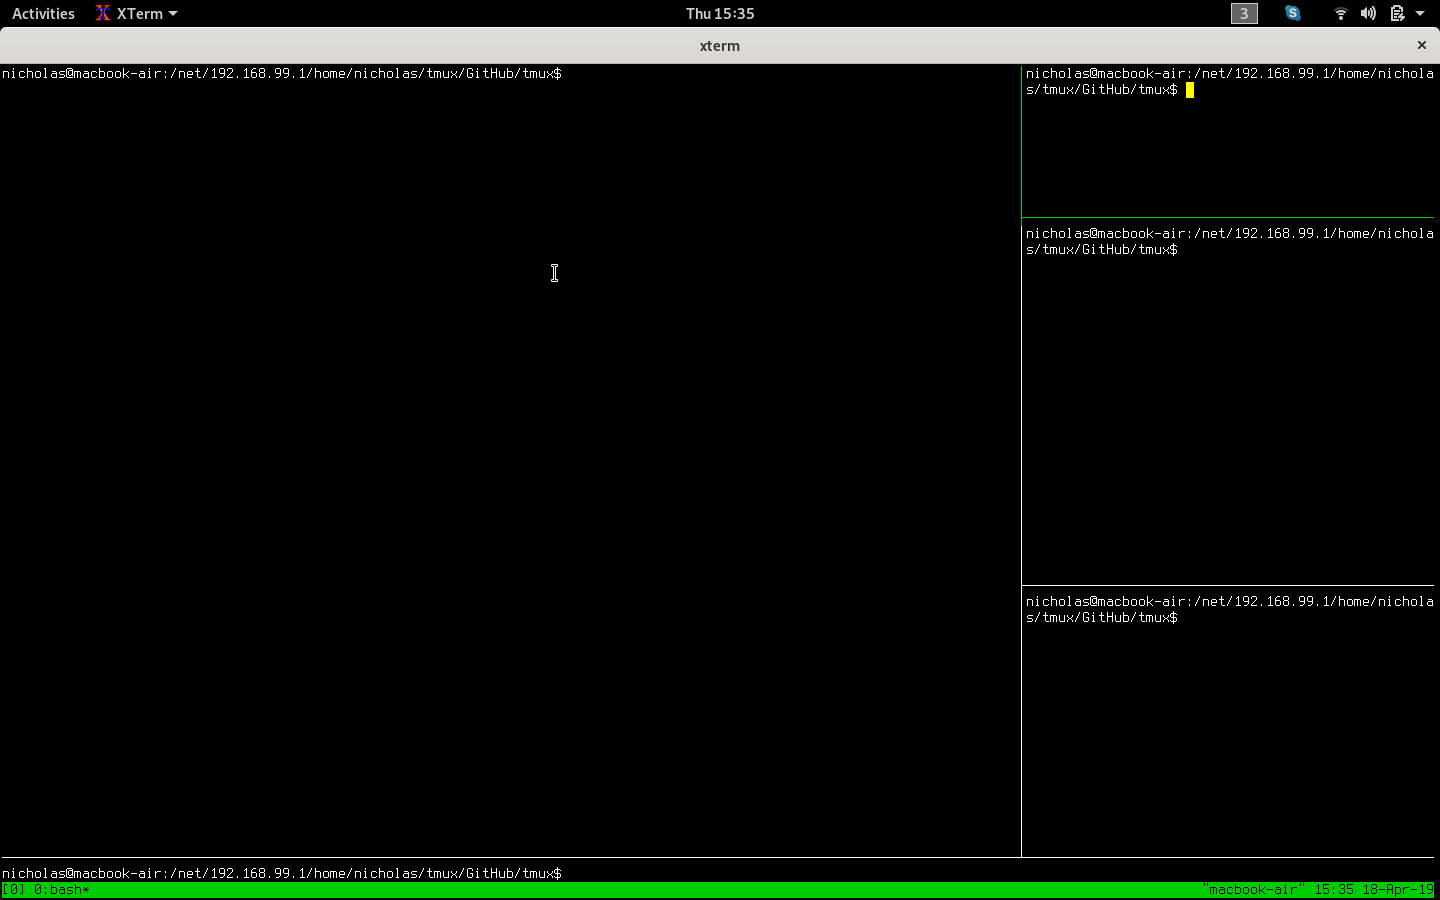This screenshot has width=1440, height=900.
Task: Click the tmux session label [0]
Action: [x=14, y=889]
